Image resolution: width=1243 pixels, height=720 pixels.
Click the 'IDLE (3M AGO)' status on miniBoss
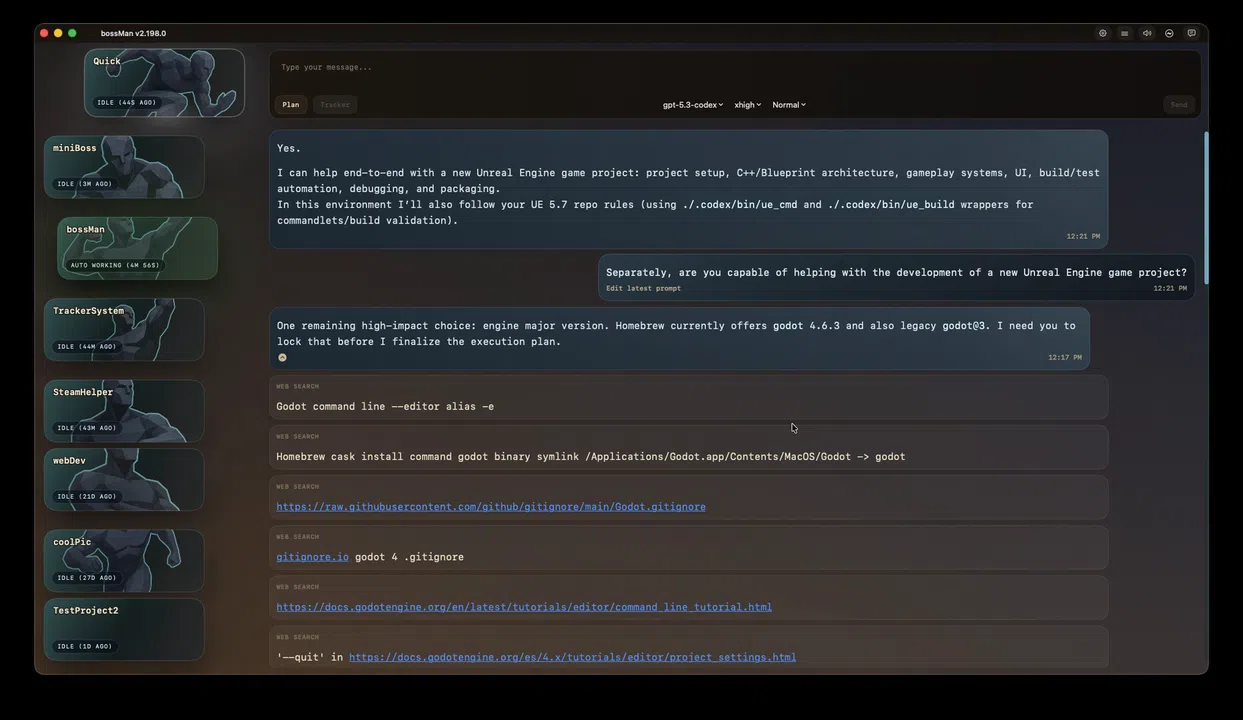[84, 184]
